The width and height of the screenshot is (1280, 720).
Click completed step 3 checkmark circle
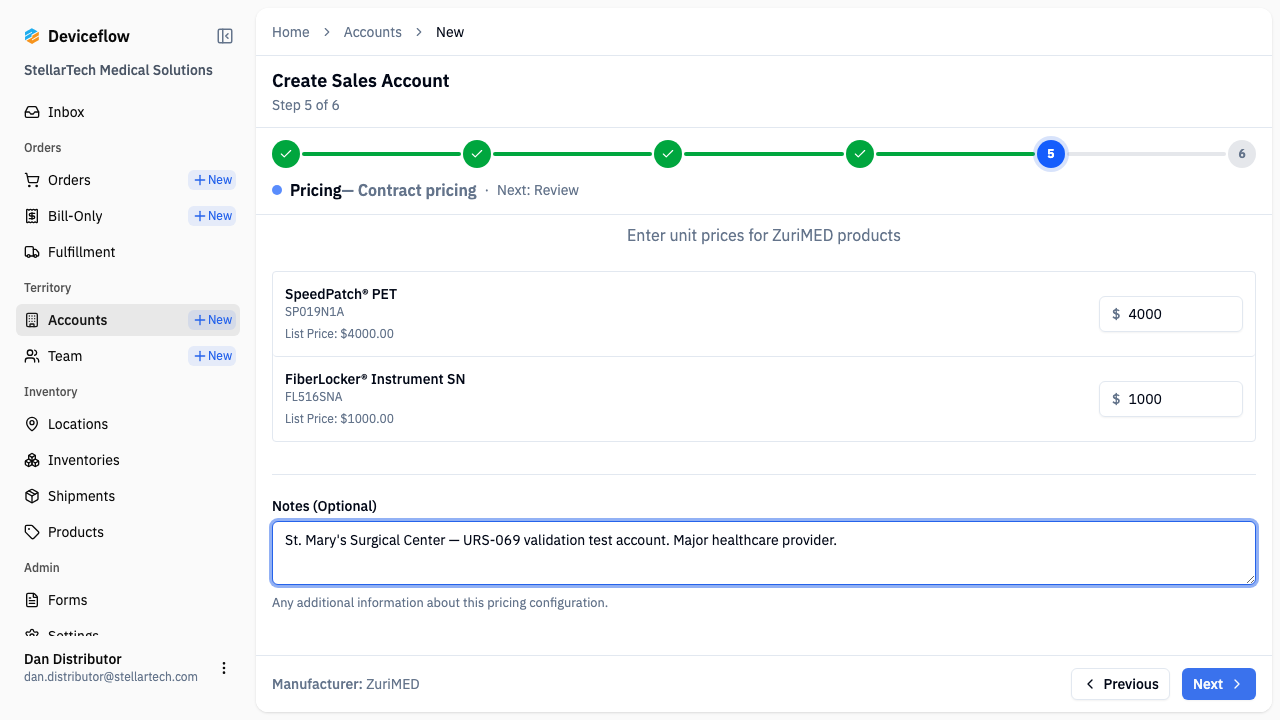[668, 154]
